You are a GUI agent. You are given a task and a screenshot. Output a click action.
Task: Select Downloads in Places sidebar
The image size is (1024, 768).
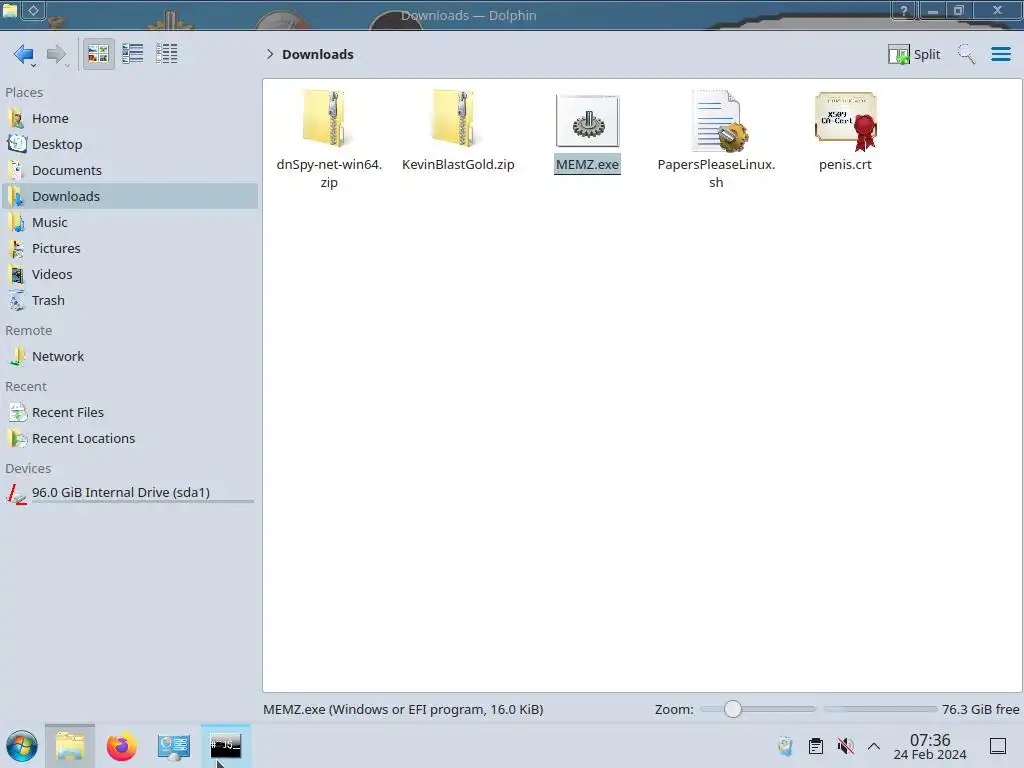(130, 197)
